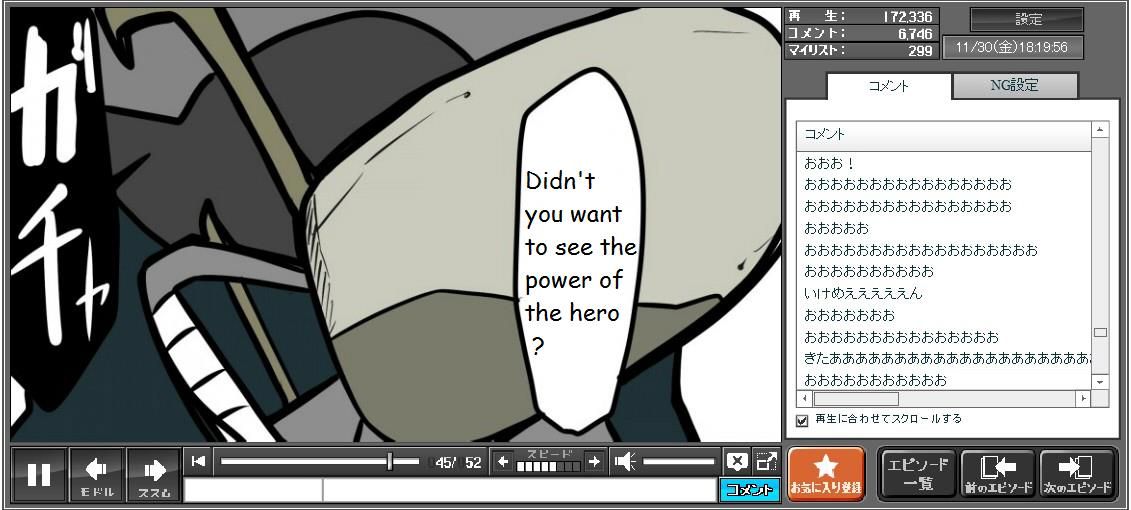Go to the previous episode (前のエピソード)
This screenshot has width=1131, height=510.
point(998,473)
